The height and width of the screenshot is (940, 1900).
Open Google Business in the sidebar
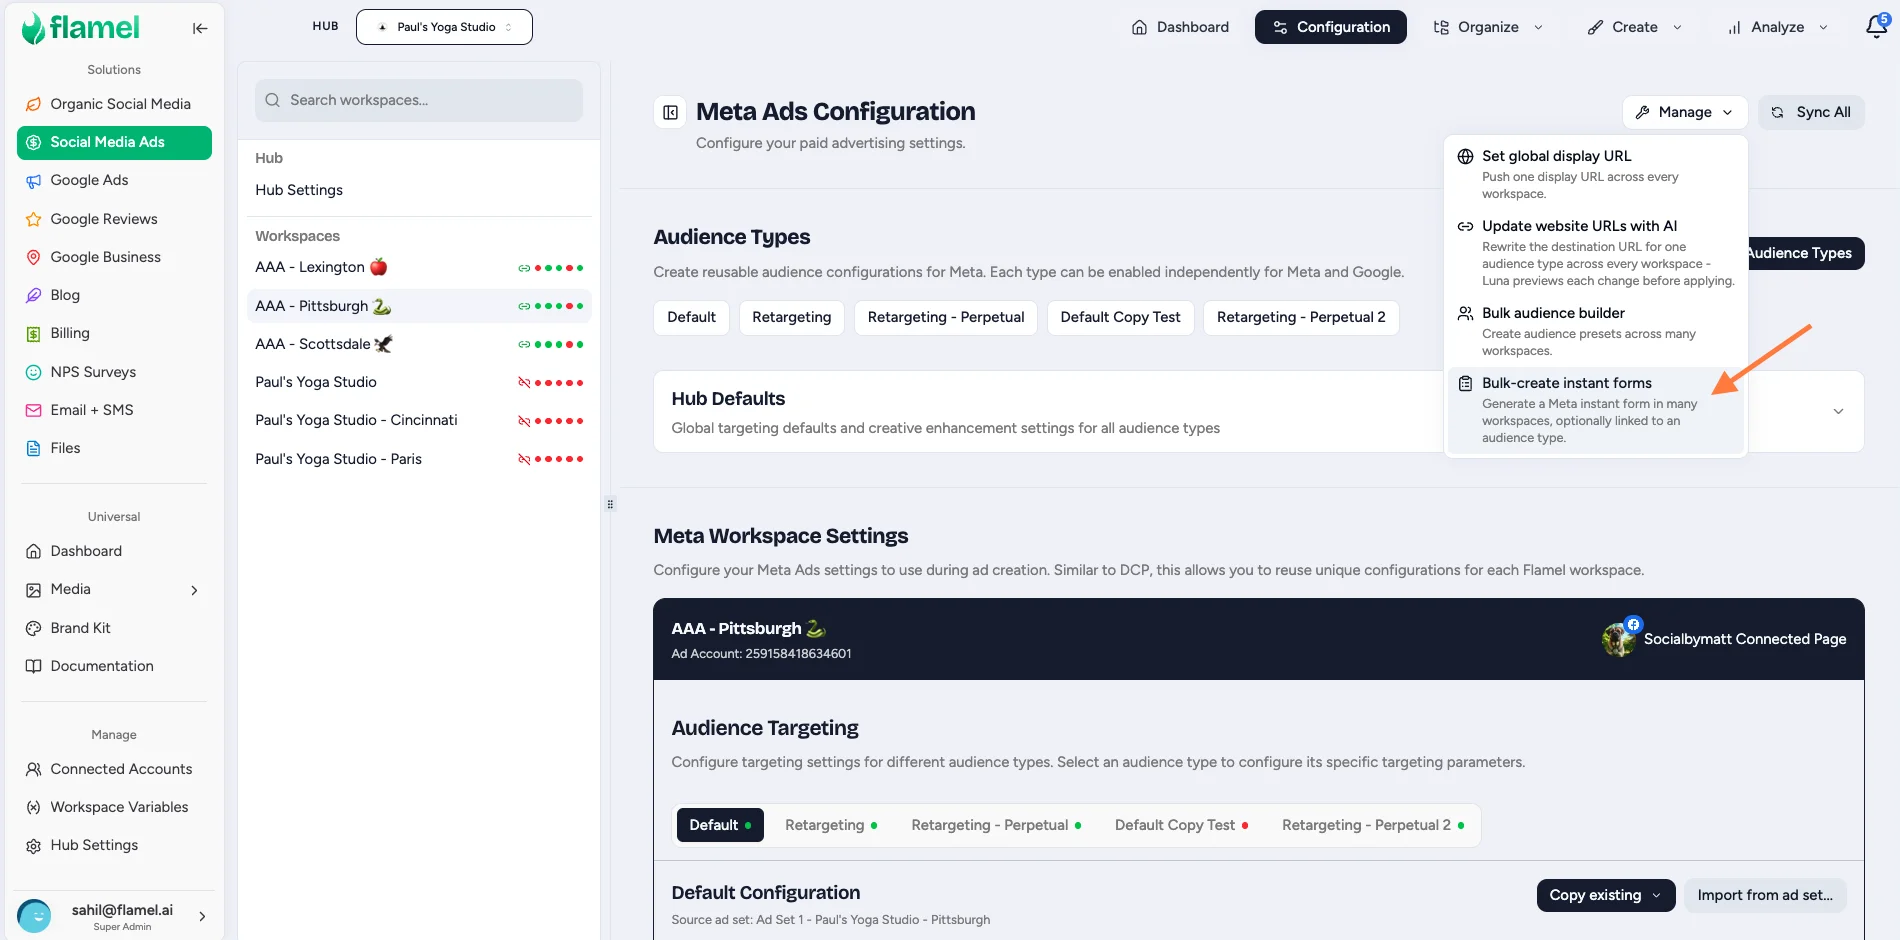[x=114, y=257]
